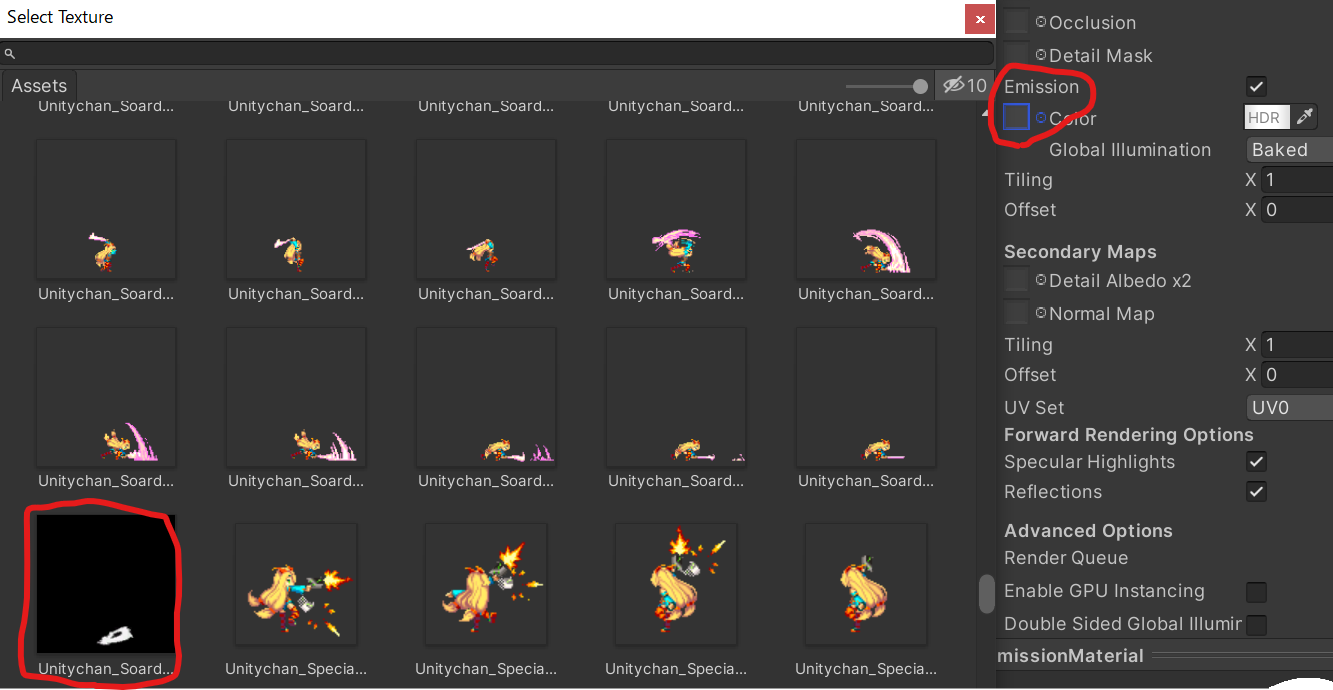Pick the black texture with white shape
The image size is (1333, 690).
click(x=106, y=584)
